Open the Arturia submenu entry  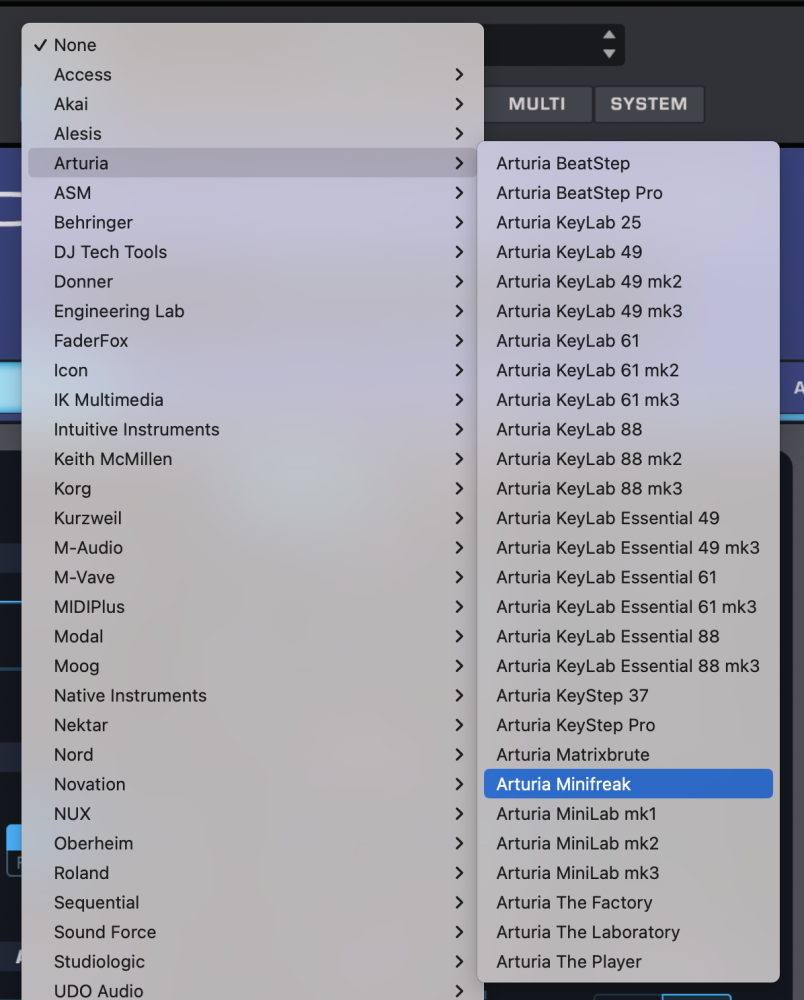tap(252, 163)
